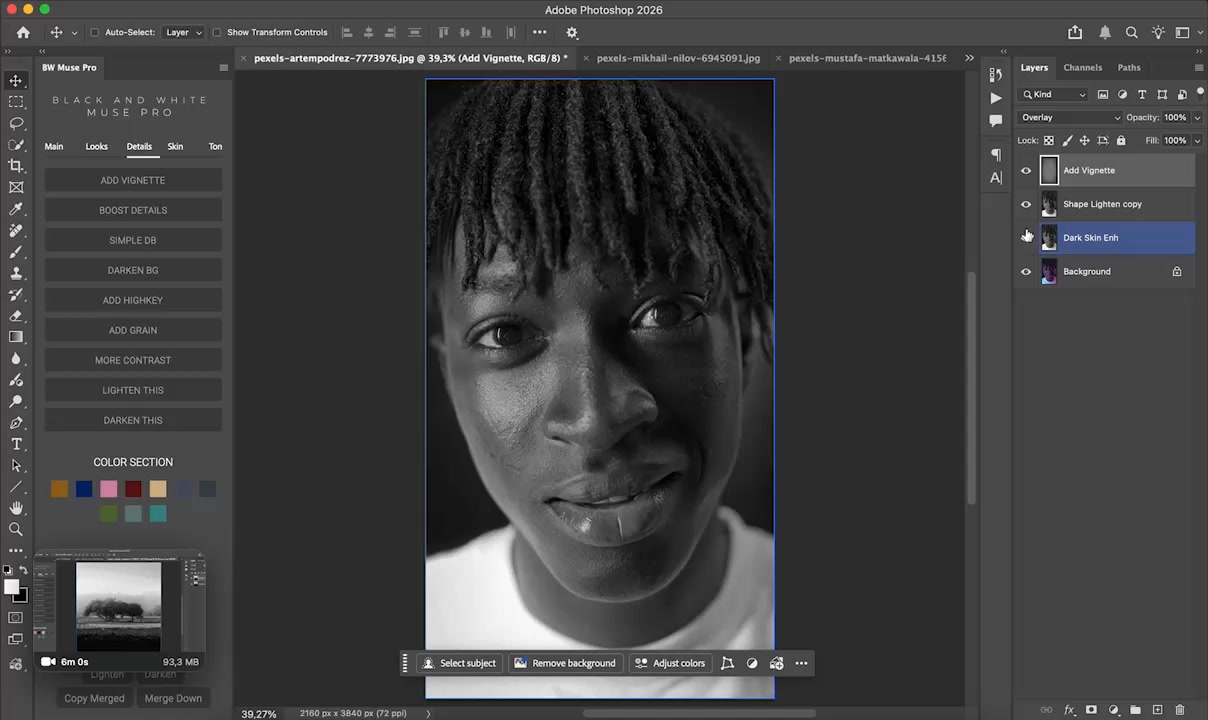Click the BOOST DETAILS button
Viewport: 1208px width, 720px height.
(133, 211)
